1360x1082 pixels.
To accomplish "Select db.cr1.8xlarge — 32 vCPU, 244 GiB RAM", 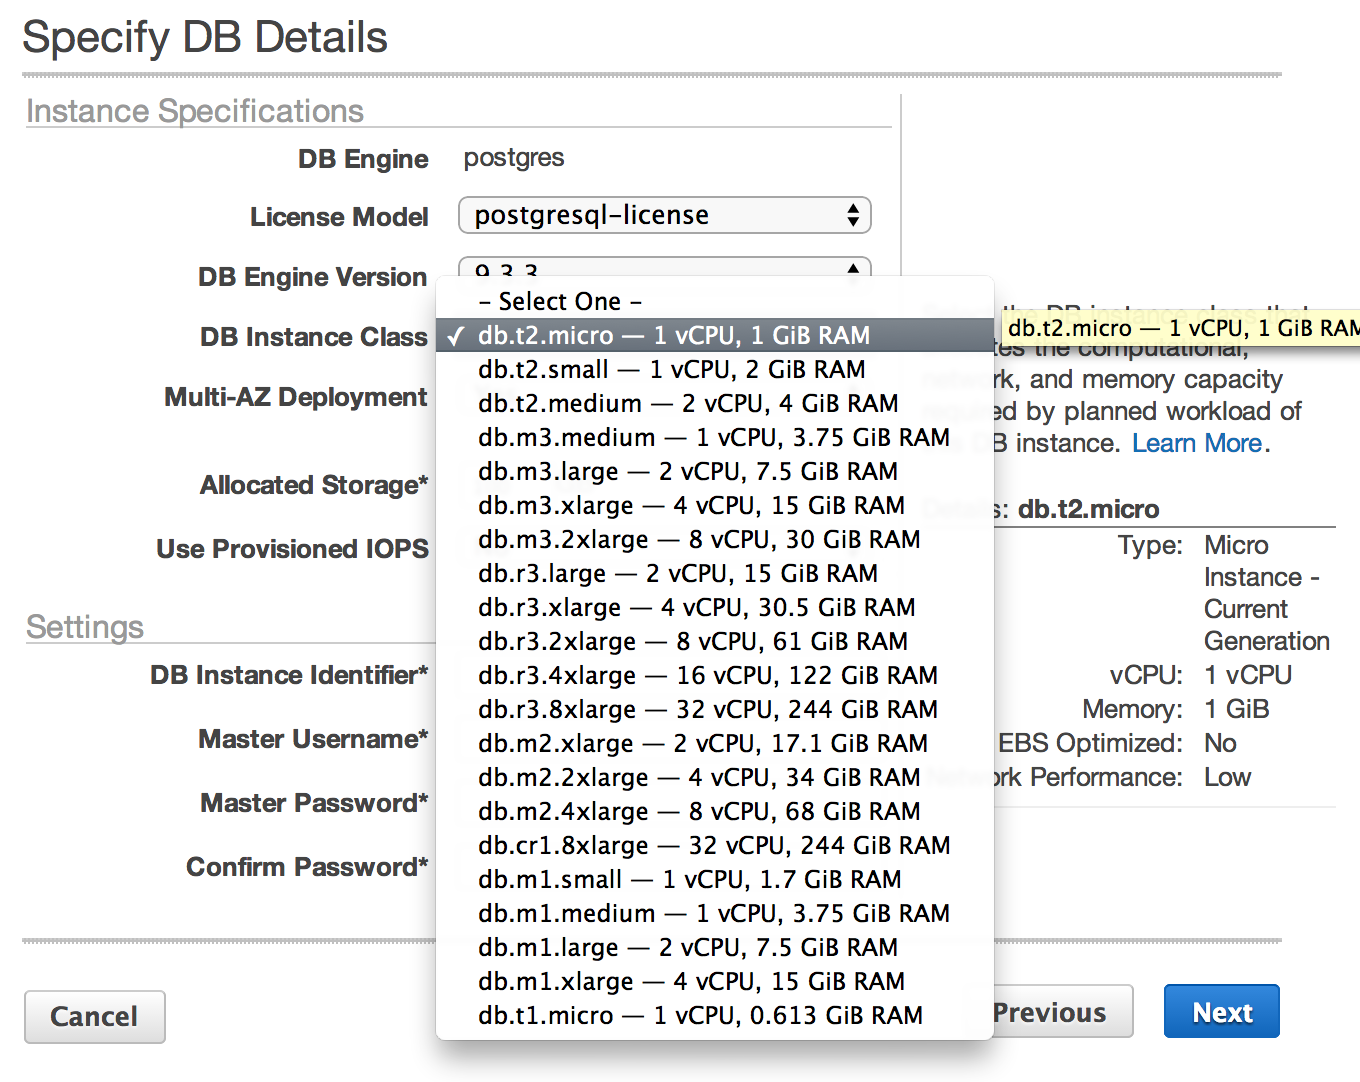I will click(x=714, y=845).
